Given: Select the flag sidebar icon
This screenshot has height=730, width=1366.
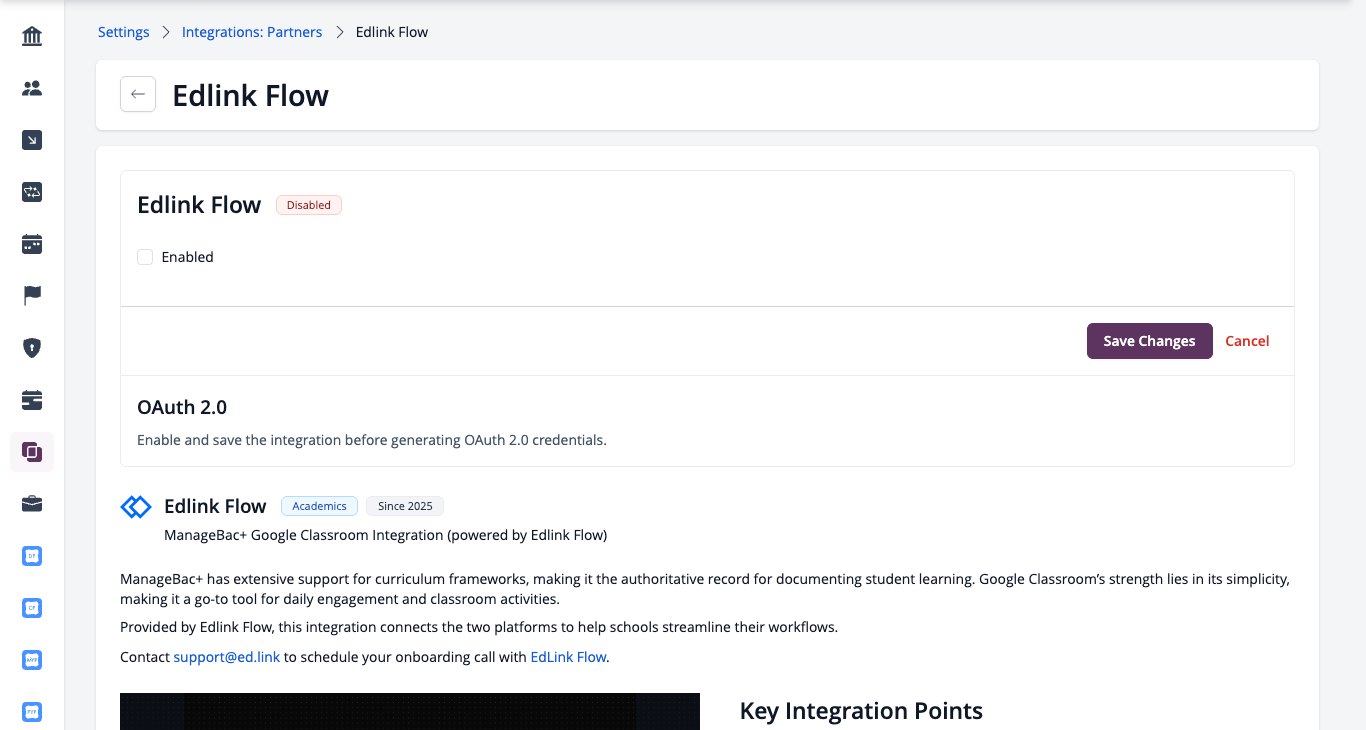Looking at the screenshot, I should point(32,296).
